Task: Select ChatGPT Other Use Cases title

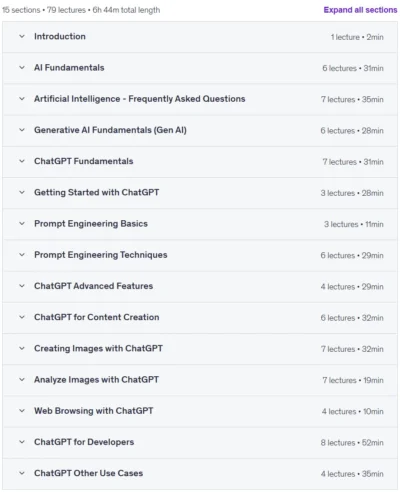Action: pyautogui.click(x=88, y=473)
